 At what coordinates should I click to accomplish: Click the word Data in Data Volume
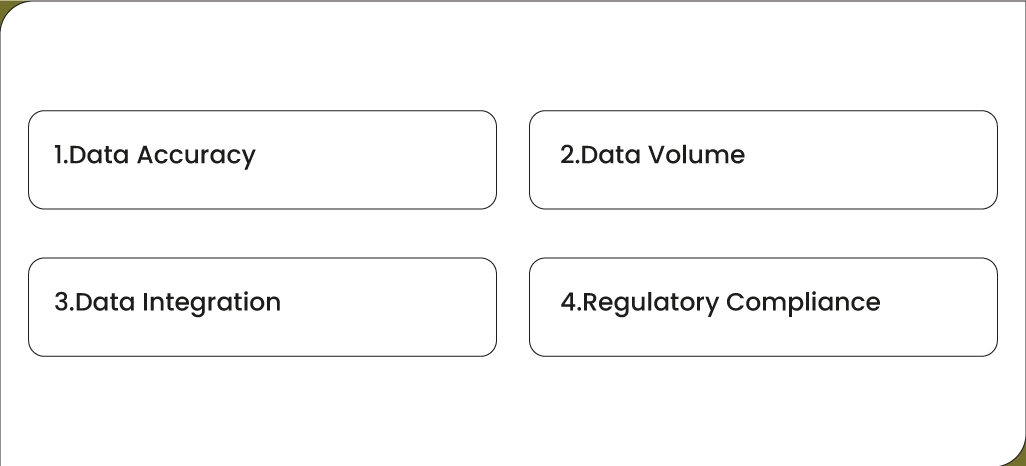[x=610, y=155]
